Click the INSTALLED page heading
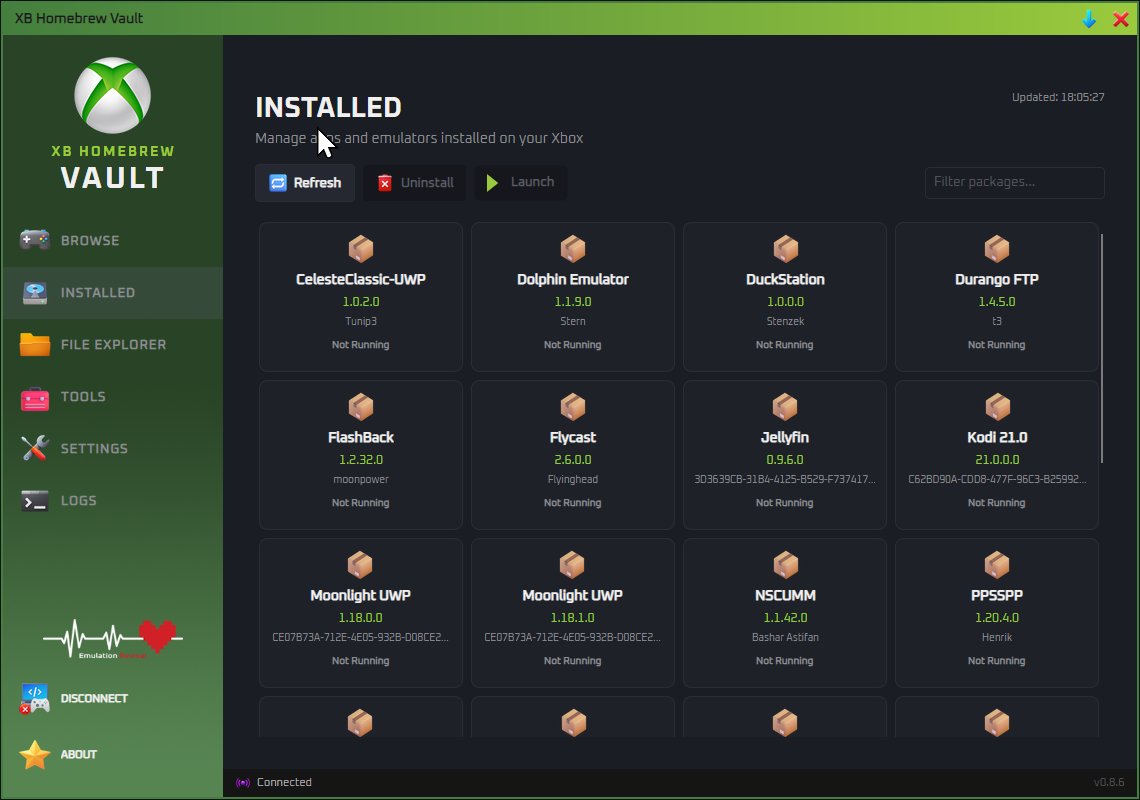The height and width of the screenshot is (800, 1140). point(329,108)
